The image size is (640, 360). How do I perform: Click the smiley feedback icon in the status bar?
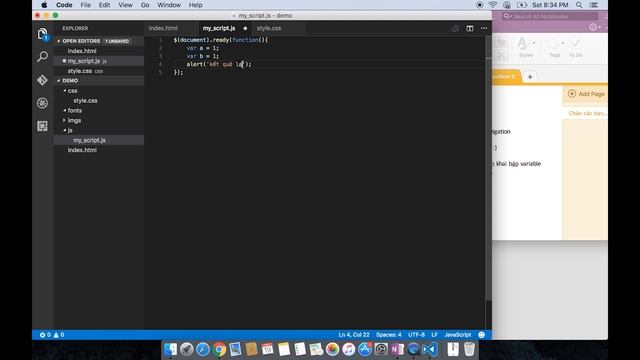(482, 335)
